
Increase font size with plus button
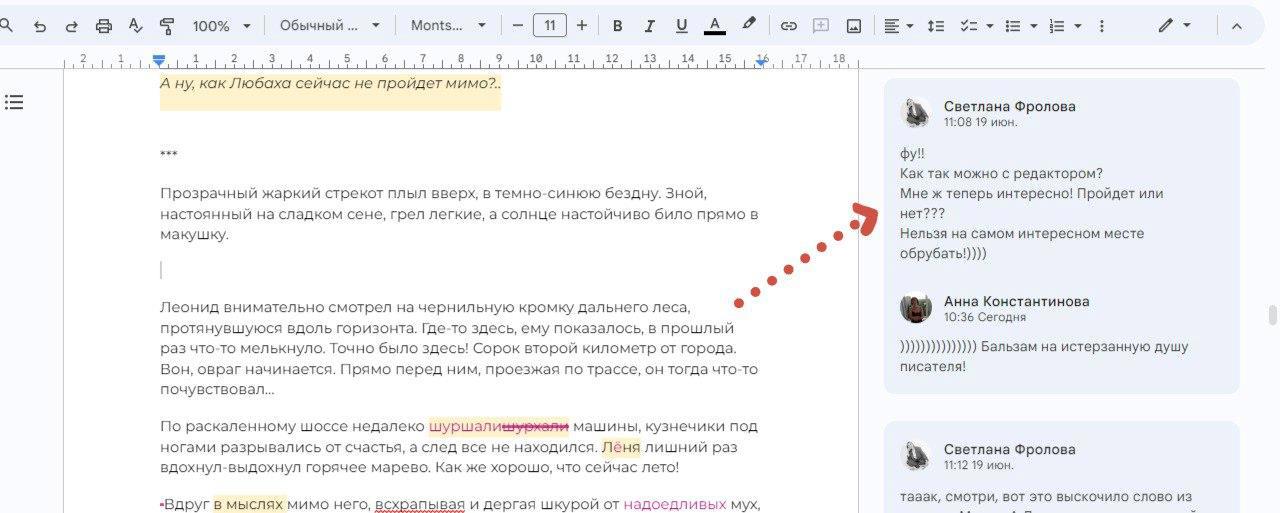(582, 26)
